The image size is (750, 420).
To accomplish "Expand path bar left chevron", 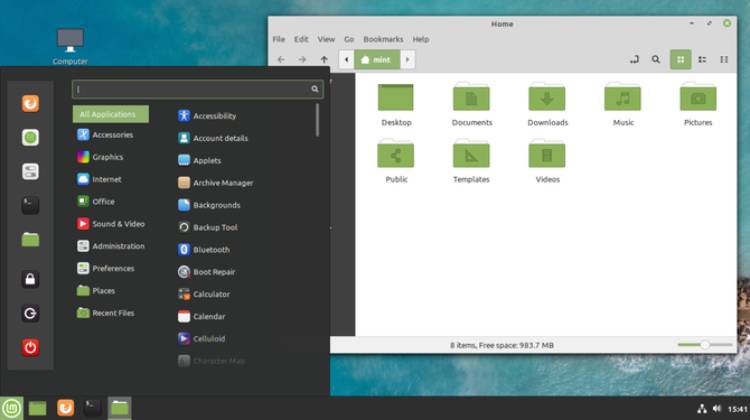I will 346,59.
